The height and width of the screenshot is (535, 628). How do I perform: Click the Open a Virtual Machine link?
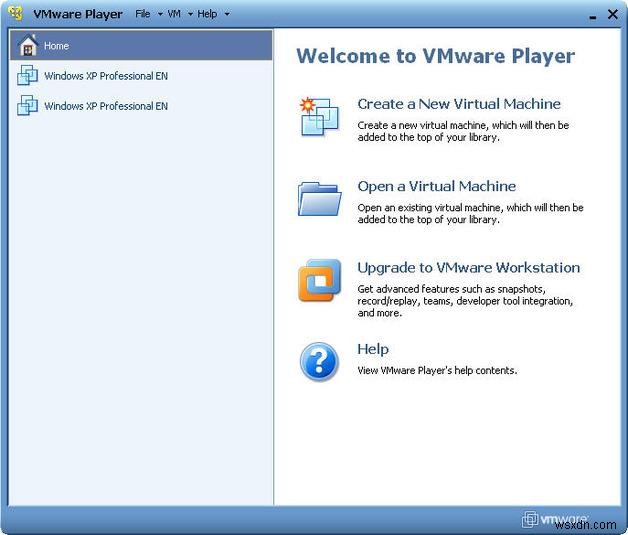pos(437,186)
